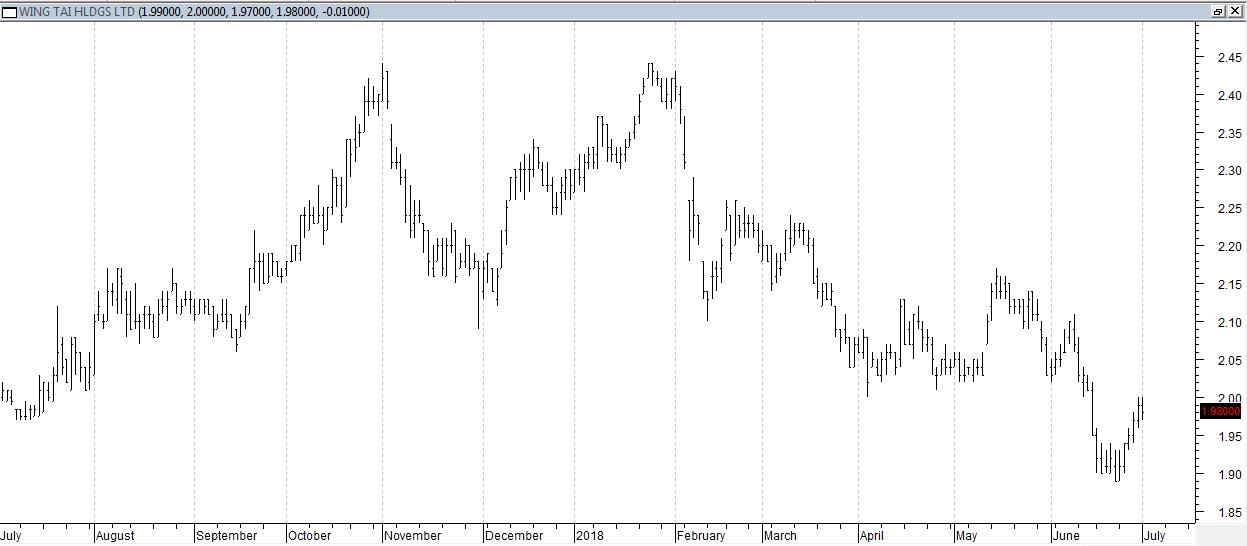Select the 2.05 price axis label
This screenshot has width=1247, height=546.
point(1230,360)
